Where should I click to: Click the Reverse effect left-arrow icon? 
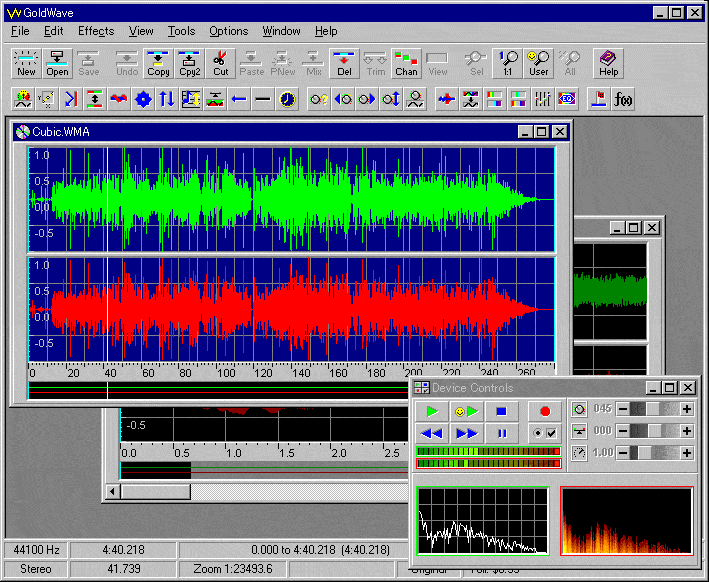(239, 99)
